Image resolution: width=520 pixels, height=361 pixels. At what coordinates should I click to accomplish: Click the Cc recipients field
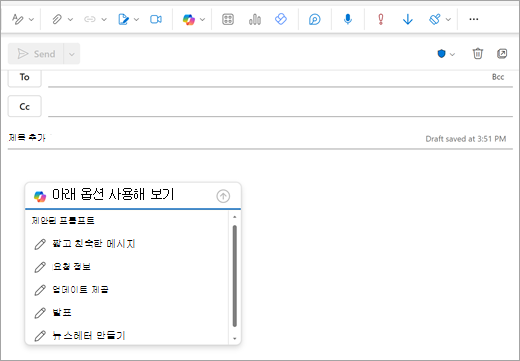(x=280, y=107)
